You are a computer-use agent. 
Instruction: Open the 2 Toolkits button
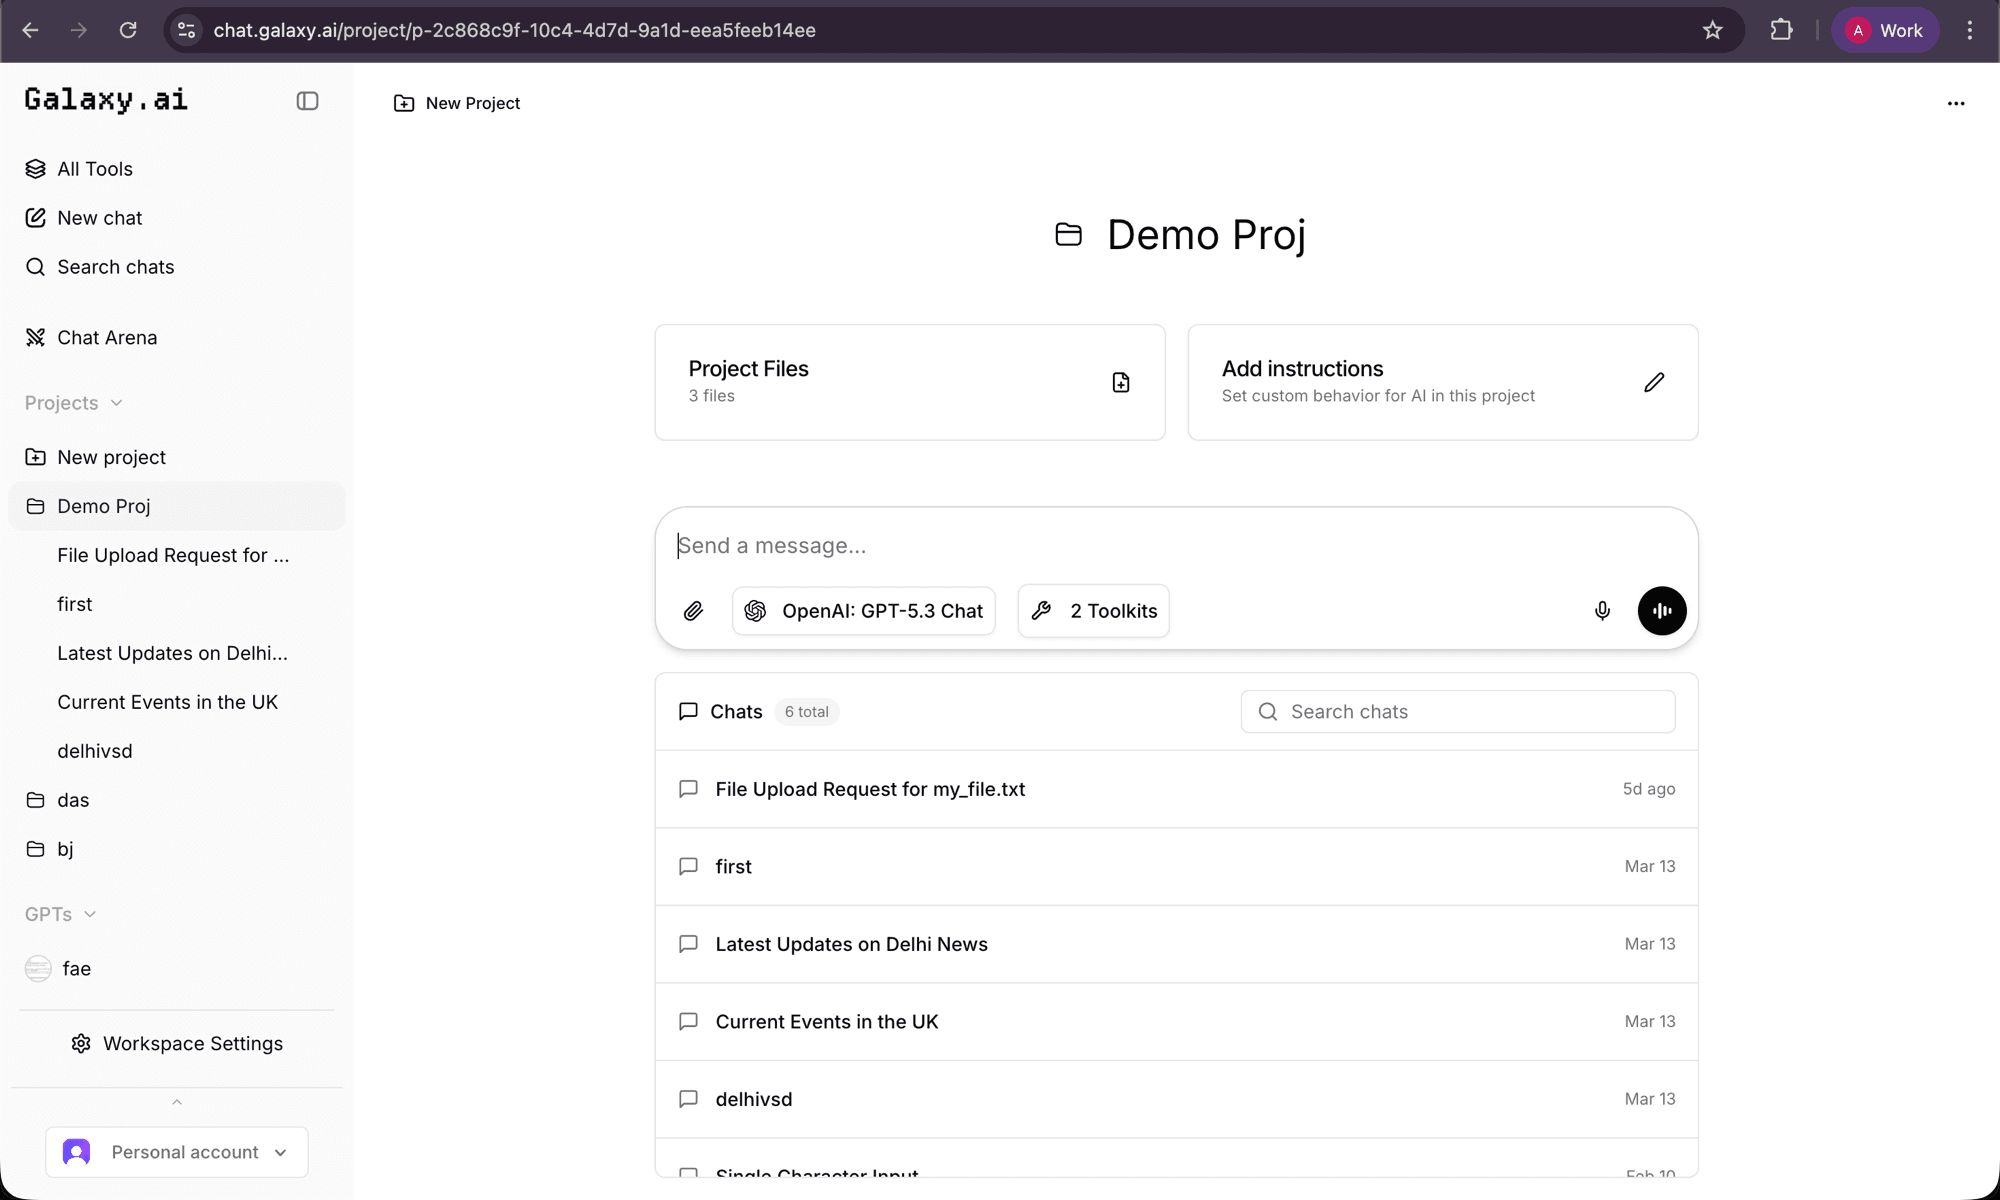point(1093,611)
